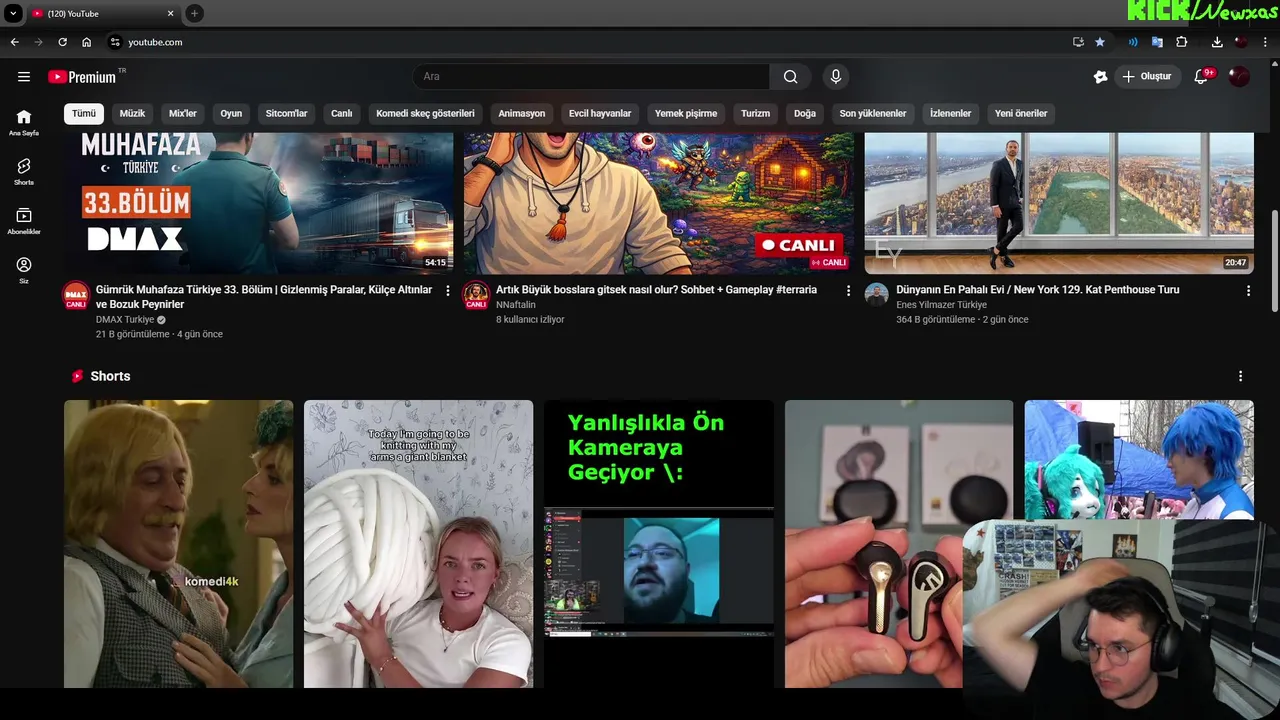The image size is (1280, 720).
Task: Close the YouTube browser tab
Action: [x=170, y=13]
